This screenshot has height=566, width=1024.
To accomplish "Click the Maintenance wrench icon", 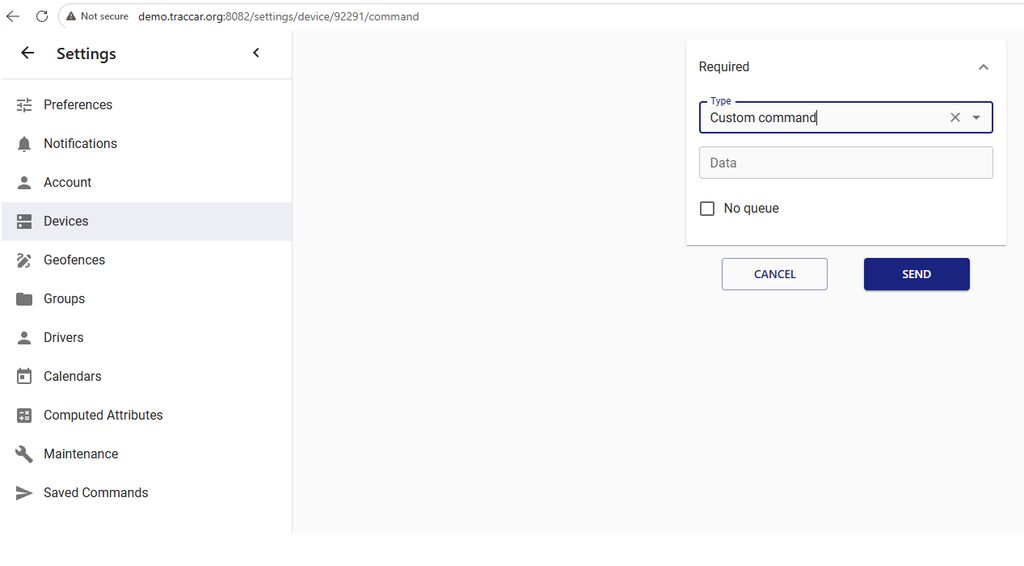I will (x=24, y=454).
